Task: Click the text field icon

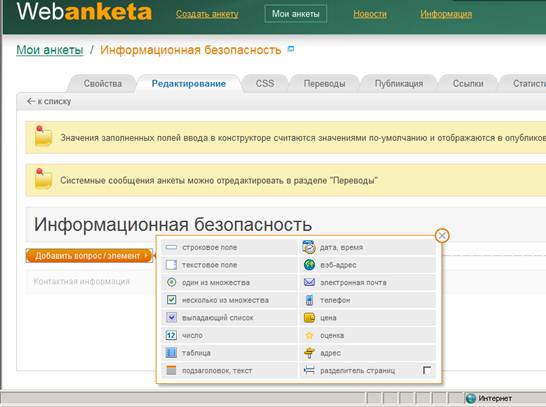Action: pos(171,265)
